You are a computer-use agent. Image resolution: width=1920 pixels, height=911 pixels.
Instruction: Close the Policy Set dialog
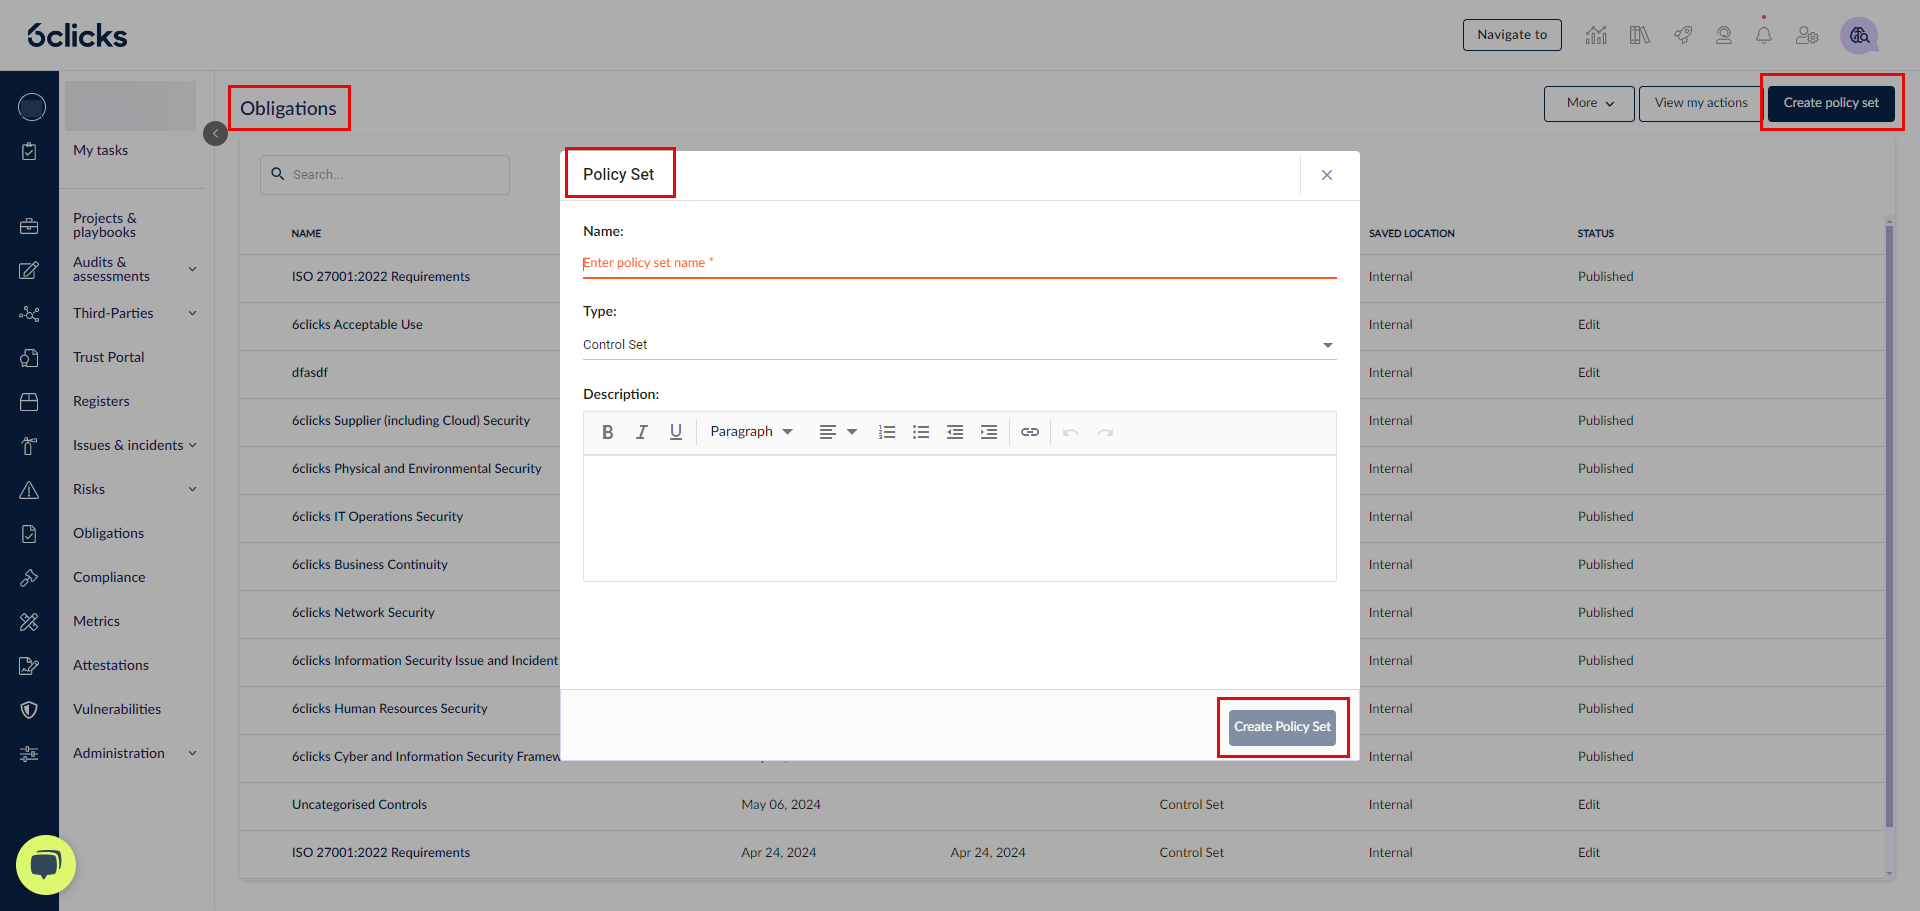1327,175
